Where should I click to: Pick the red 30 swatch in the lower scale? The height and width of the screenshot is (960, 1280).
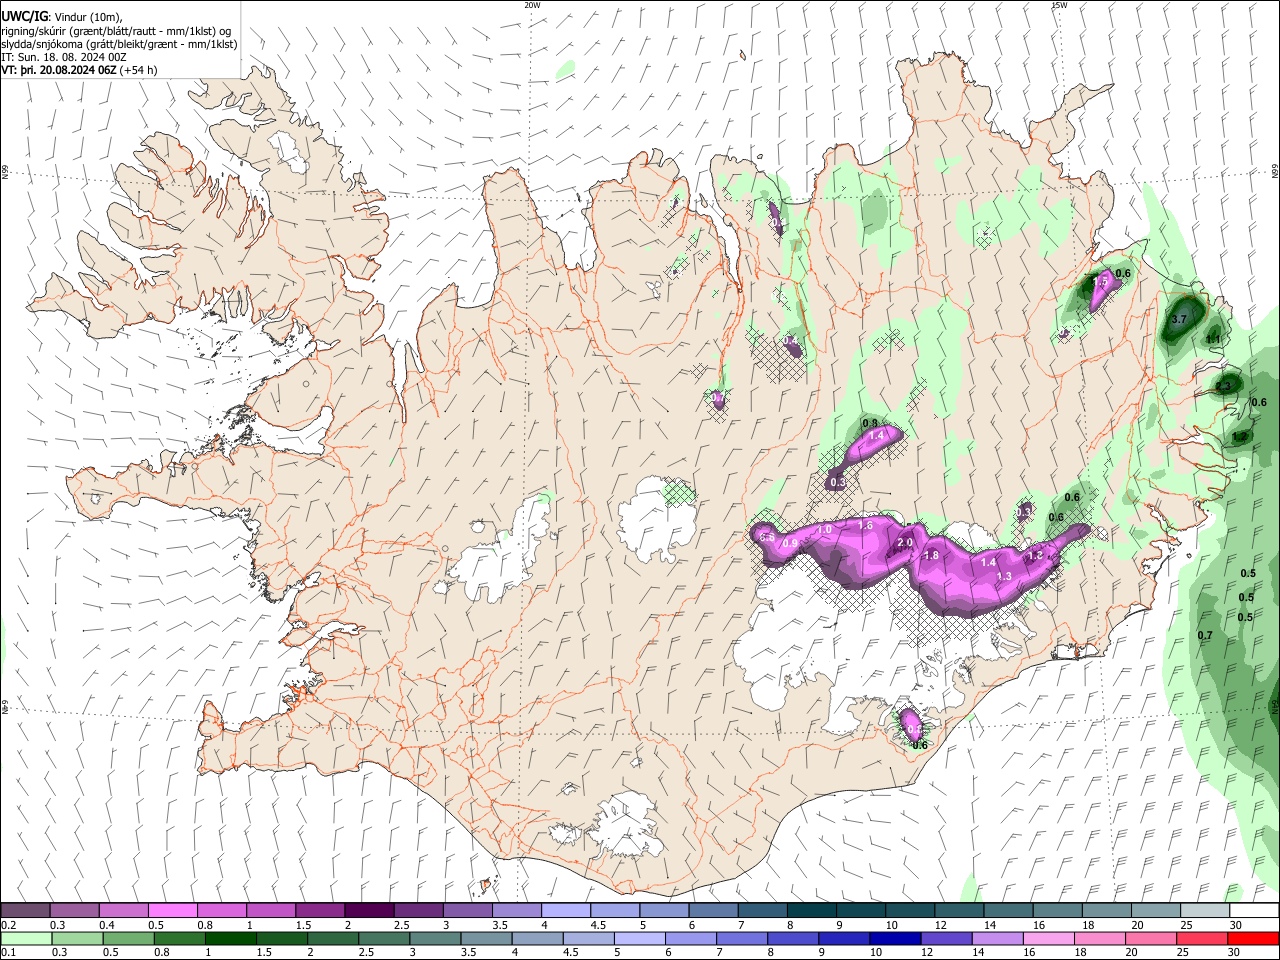pyautogui.click(x=1253, y=938)
